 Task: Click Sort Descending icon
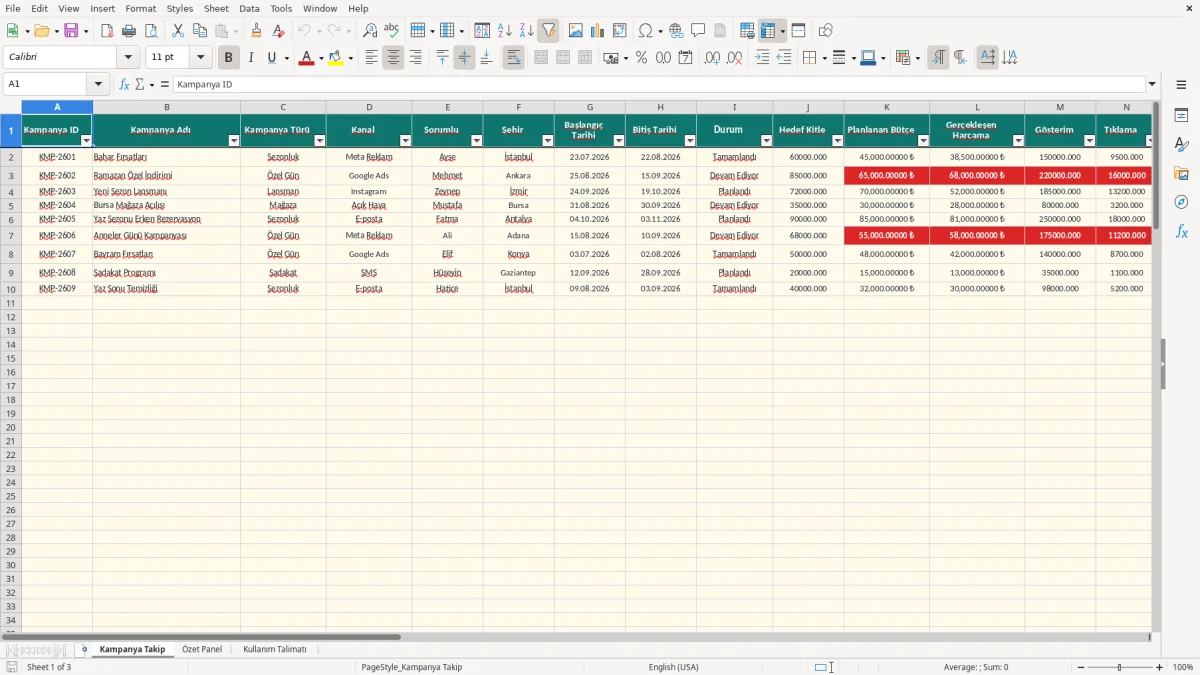coord(527,31)
